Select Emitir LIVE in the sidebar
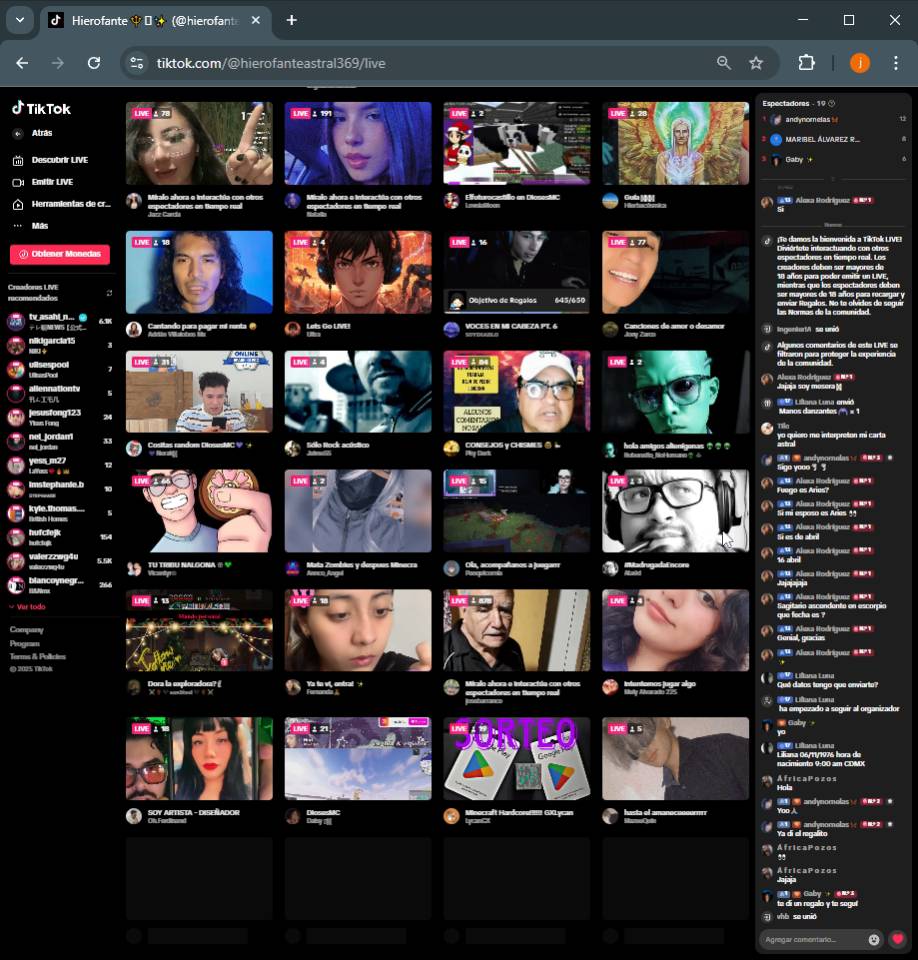The width and height of the screenshot is (918, 960). [x=51, y=182]
